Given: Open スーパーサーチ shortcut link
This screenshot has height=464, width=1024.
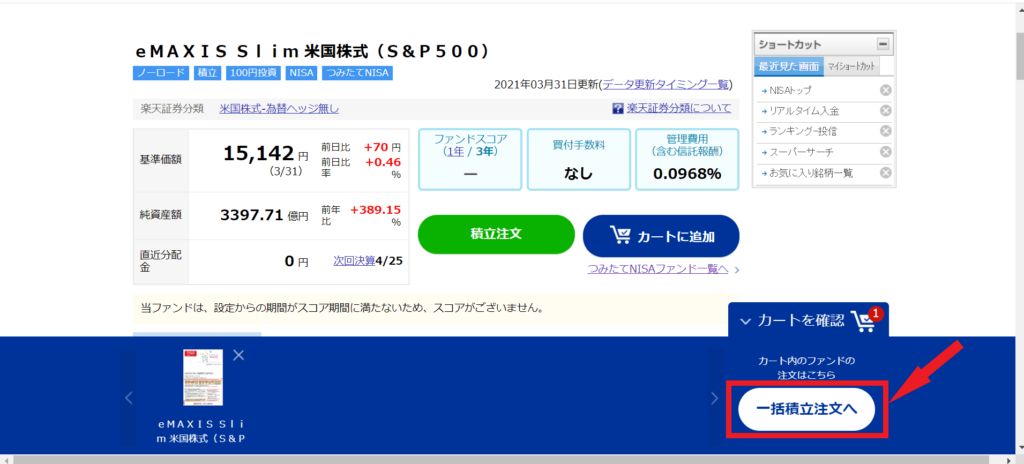Looking at the screenshot, I should click(x=801, y=152).
